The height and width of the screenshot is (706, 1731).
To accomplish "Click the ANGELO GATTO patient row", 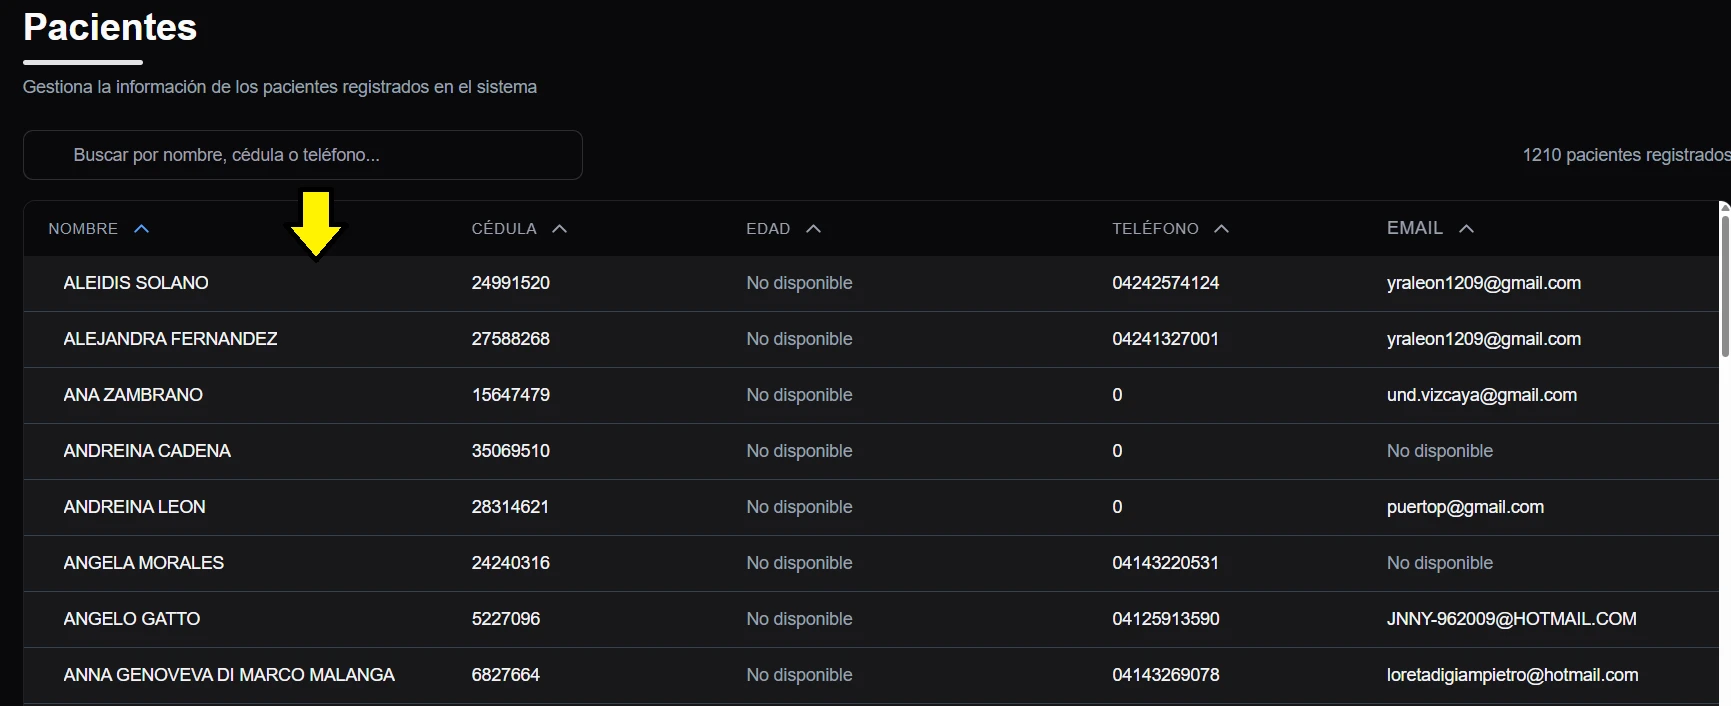I will [131, 619].
